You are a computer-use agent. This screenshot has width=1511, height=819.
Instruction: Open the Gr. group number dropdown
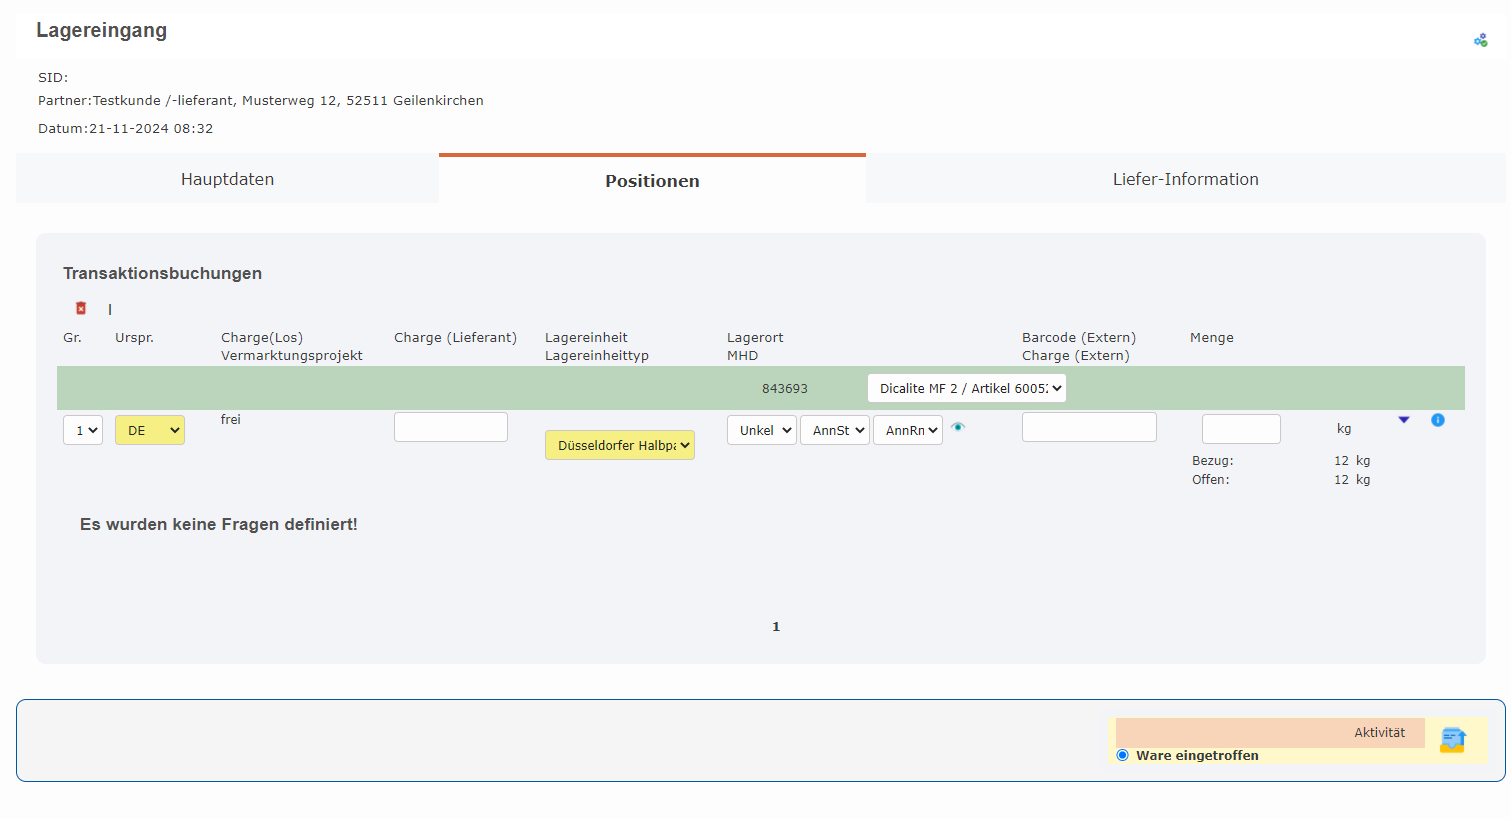(x=83, y=430)
